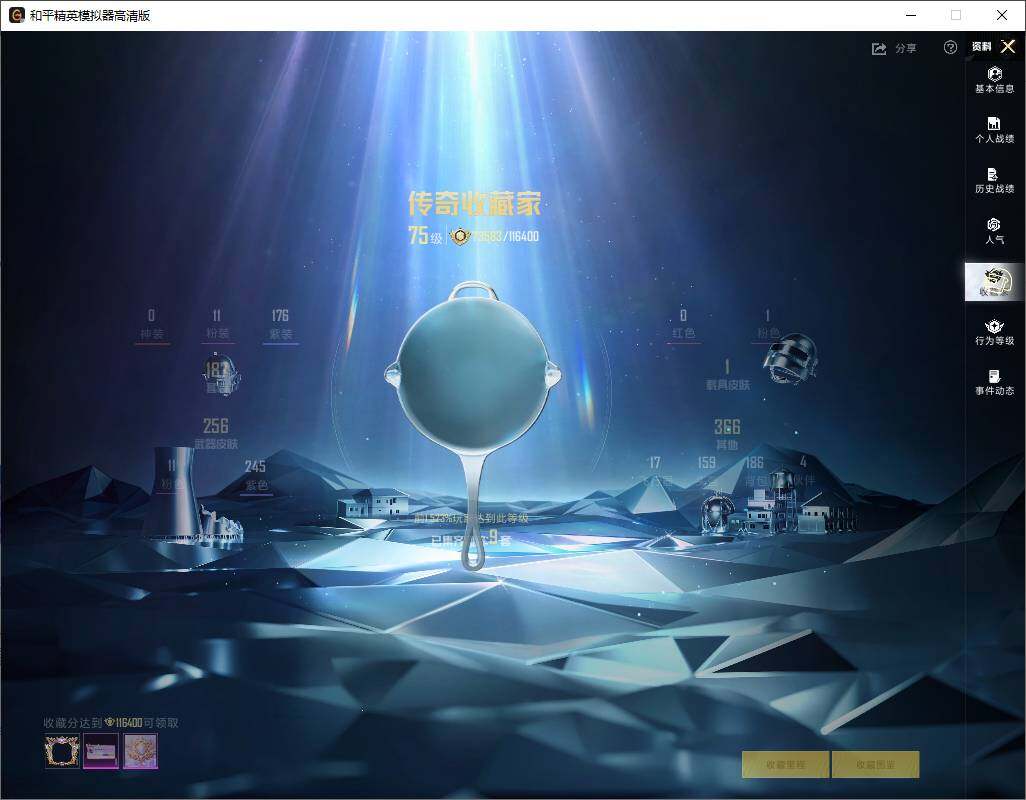Switch to the 人气 popularity tab

[x=994, y=231]
